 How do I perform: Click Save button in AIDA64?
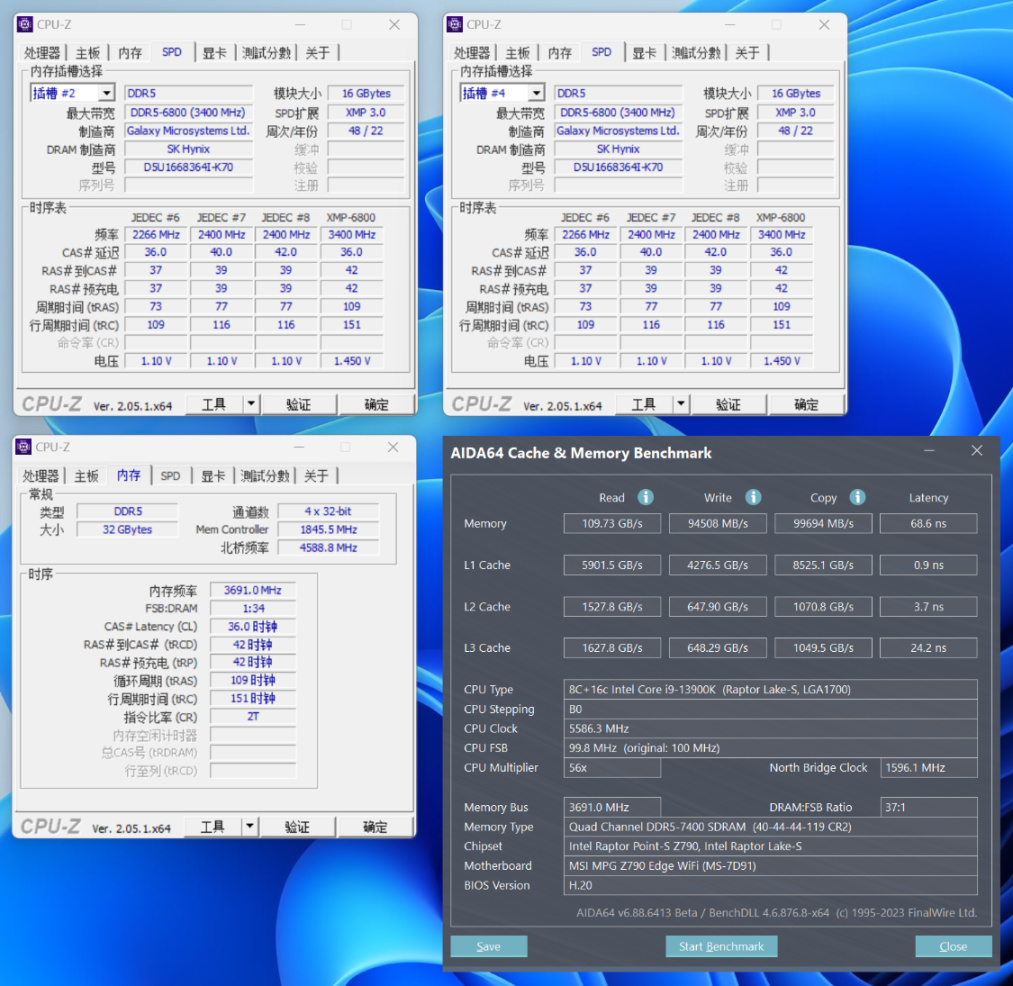(x=489, y=946)
